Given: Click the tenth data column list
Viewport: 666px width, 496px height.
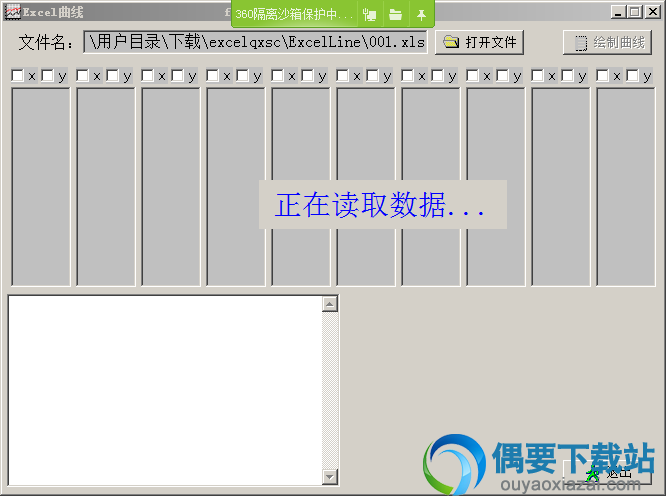Looking at the screenshot, I should point(626,187).
